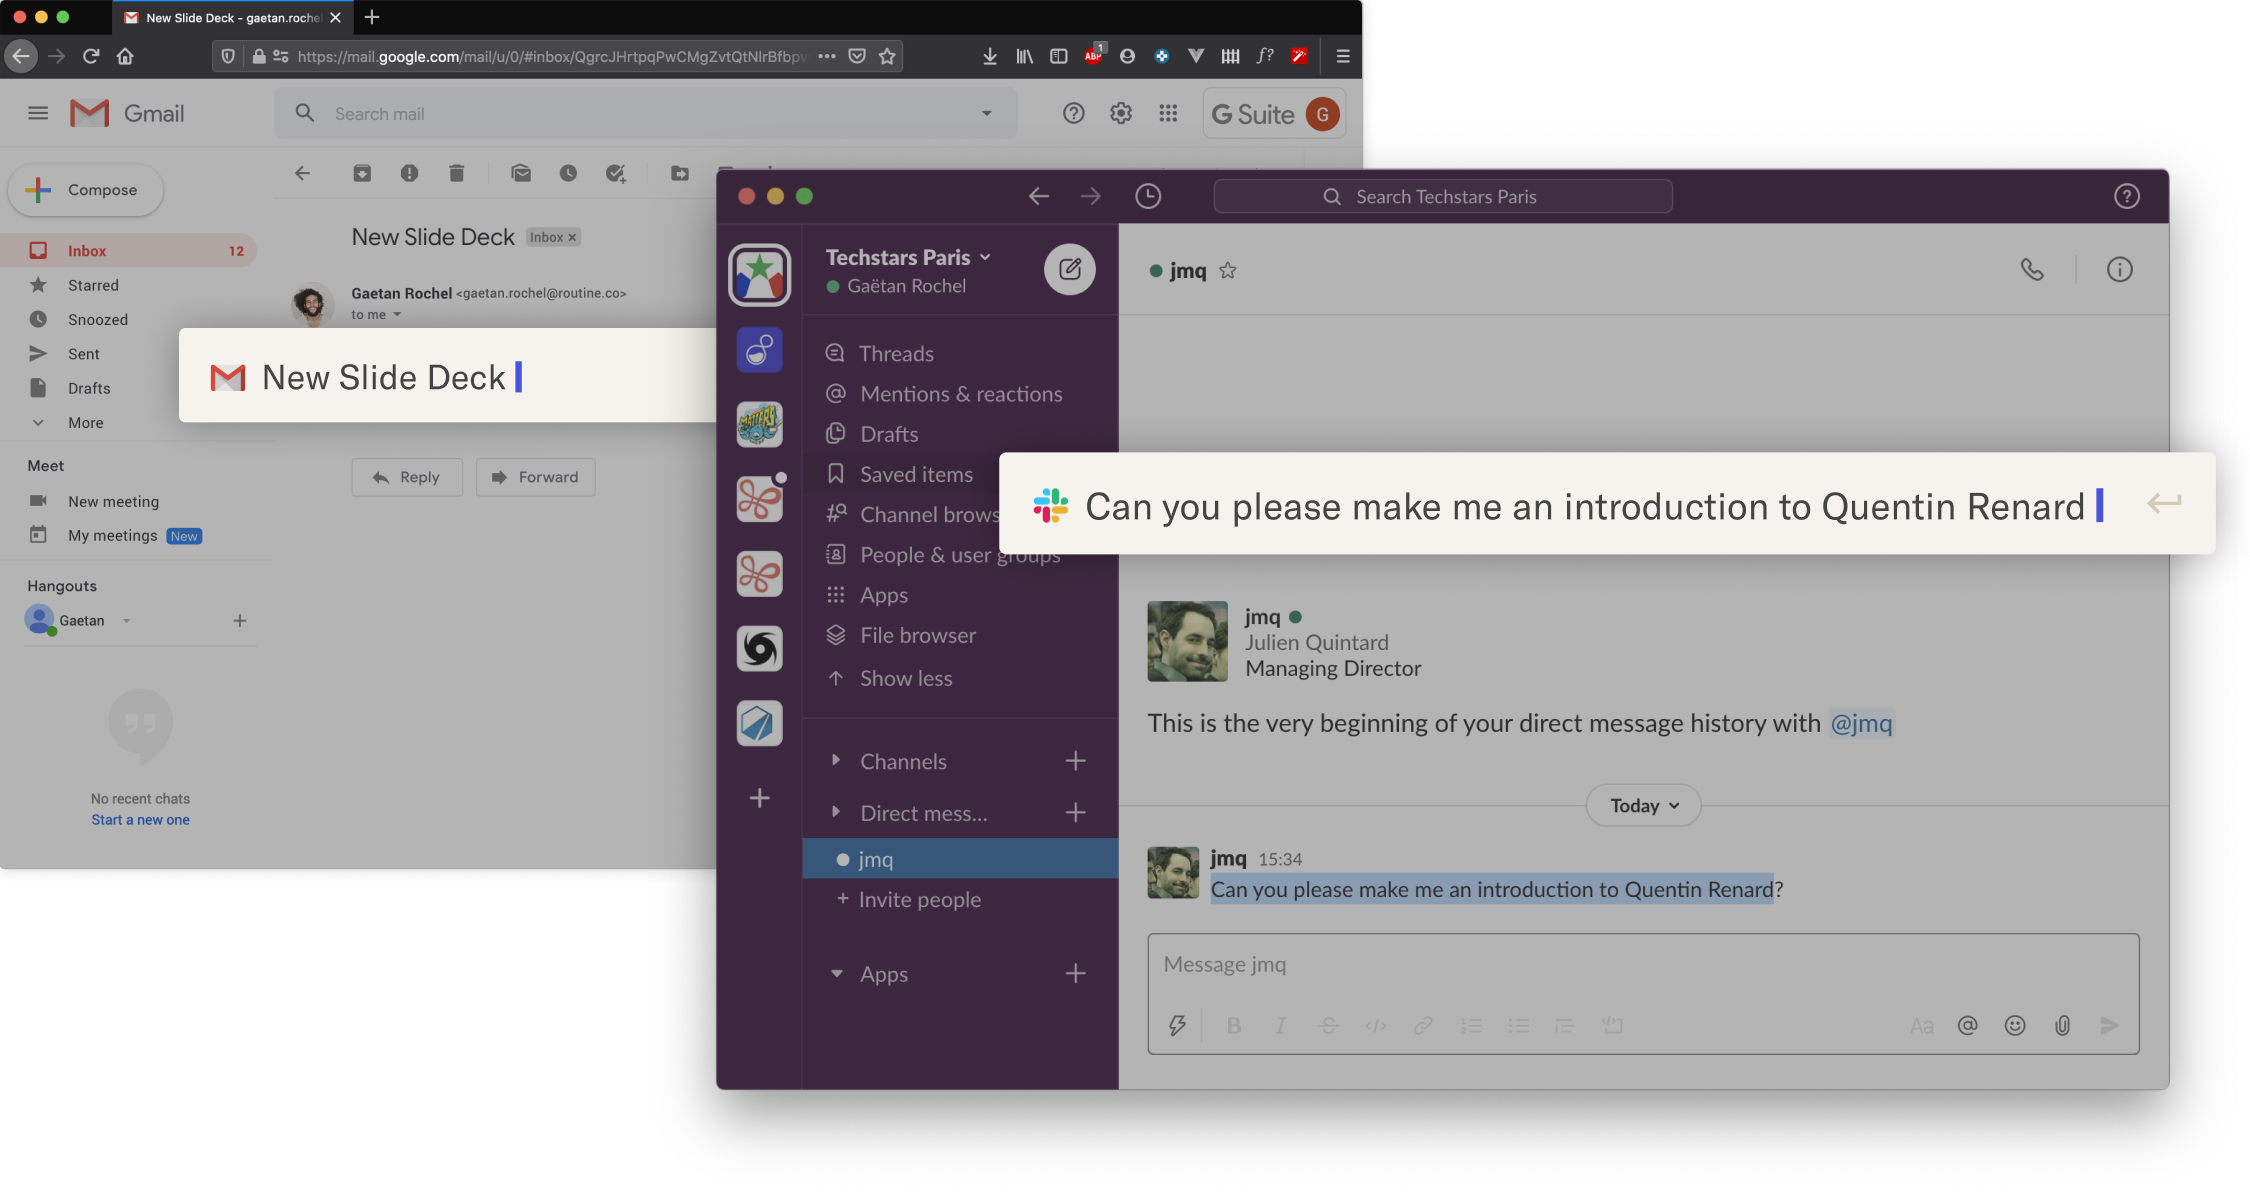
Task: Open emoji picker in Slack composer
Action: click(x=2015, y=1025)
